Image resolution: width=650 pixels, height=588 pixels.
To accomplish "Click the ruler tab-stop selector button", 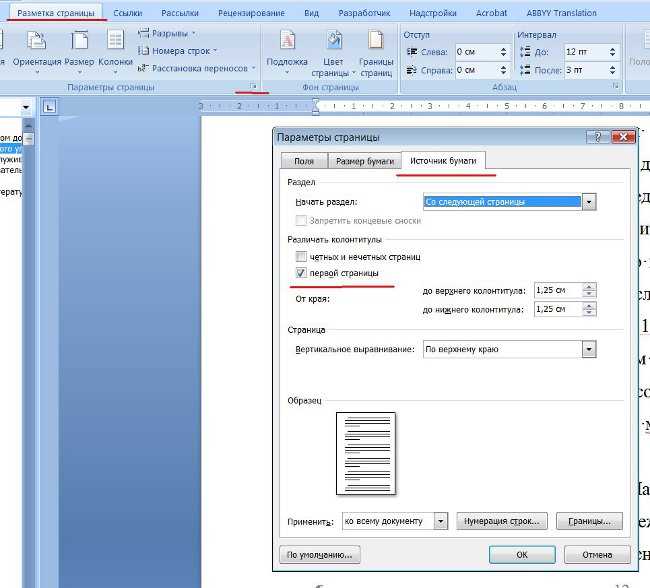I will 49,107.
